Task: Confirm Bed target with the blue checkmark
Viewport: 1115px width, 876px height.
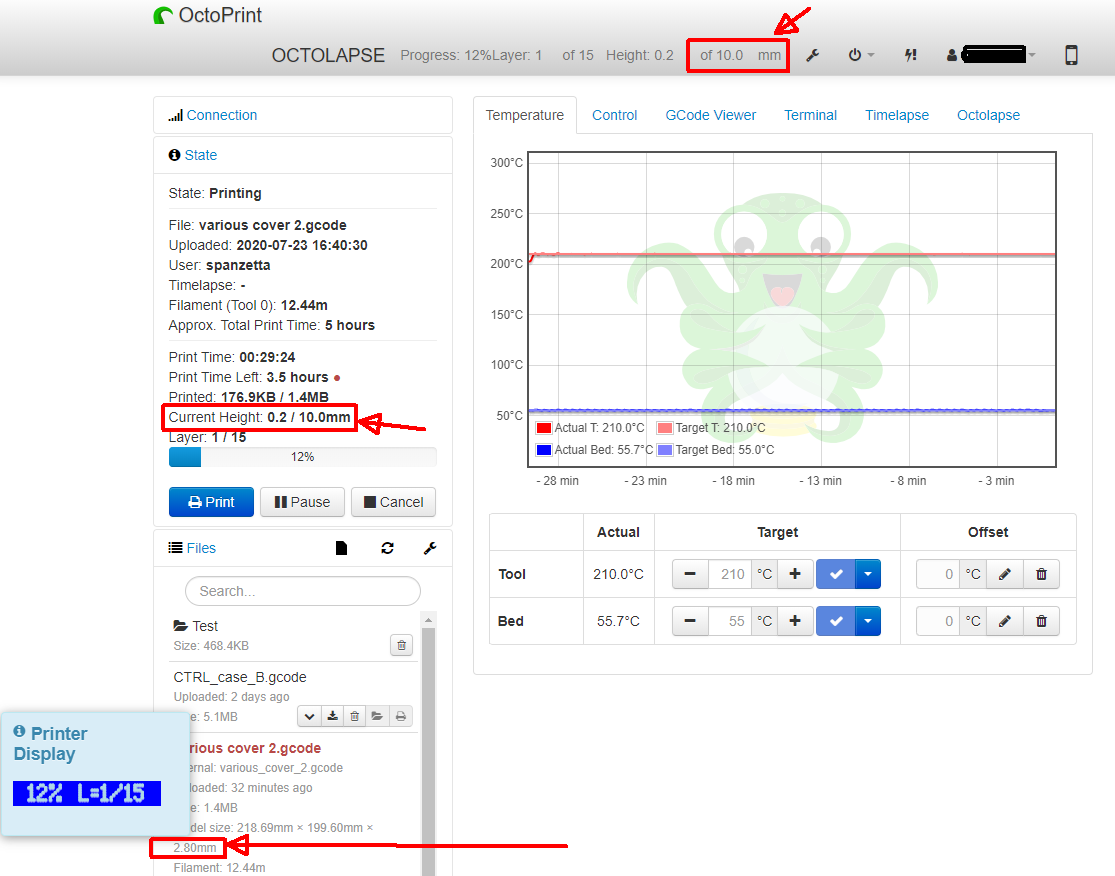Action: coord(836,621)
